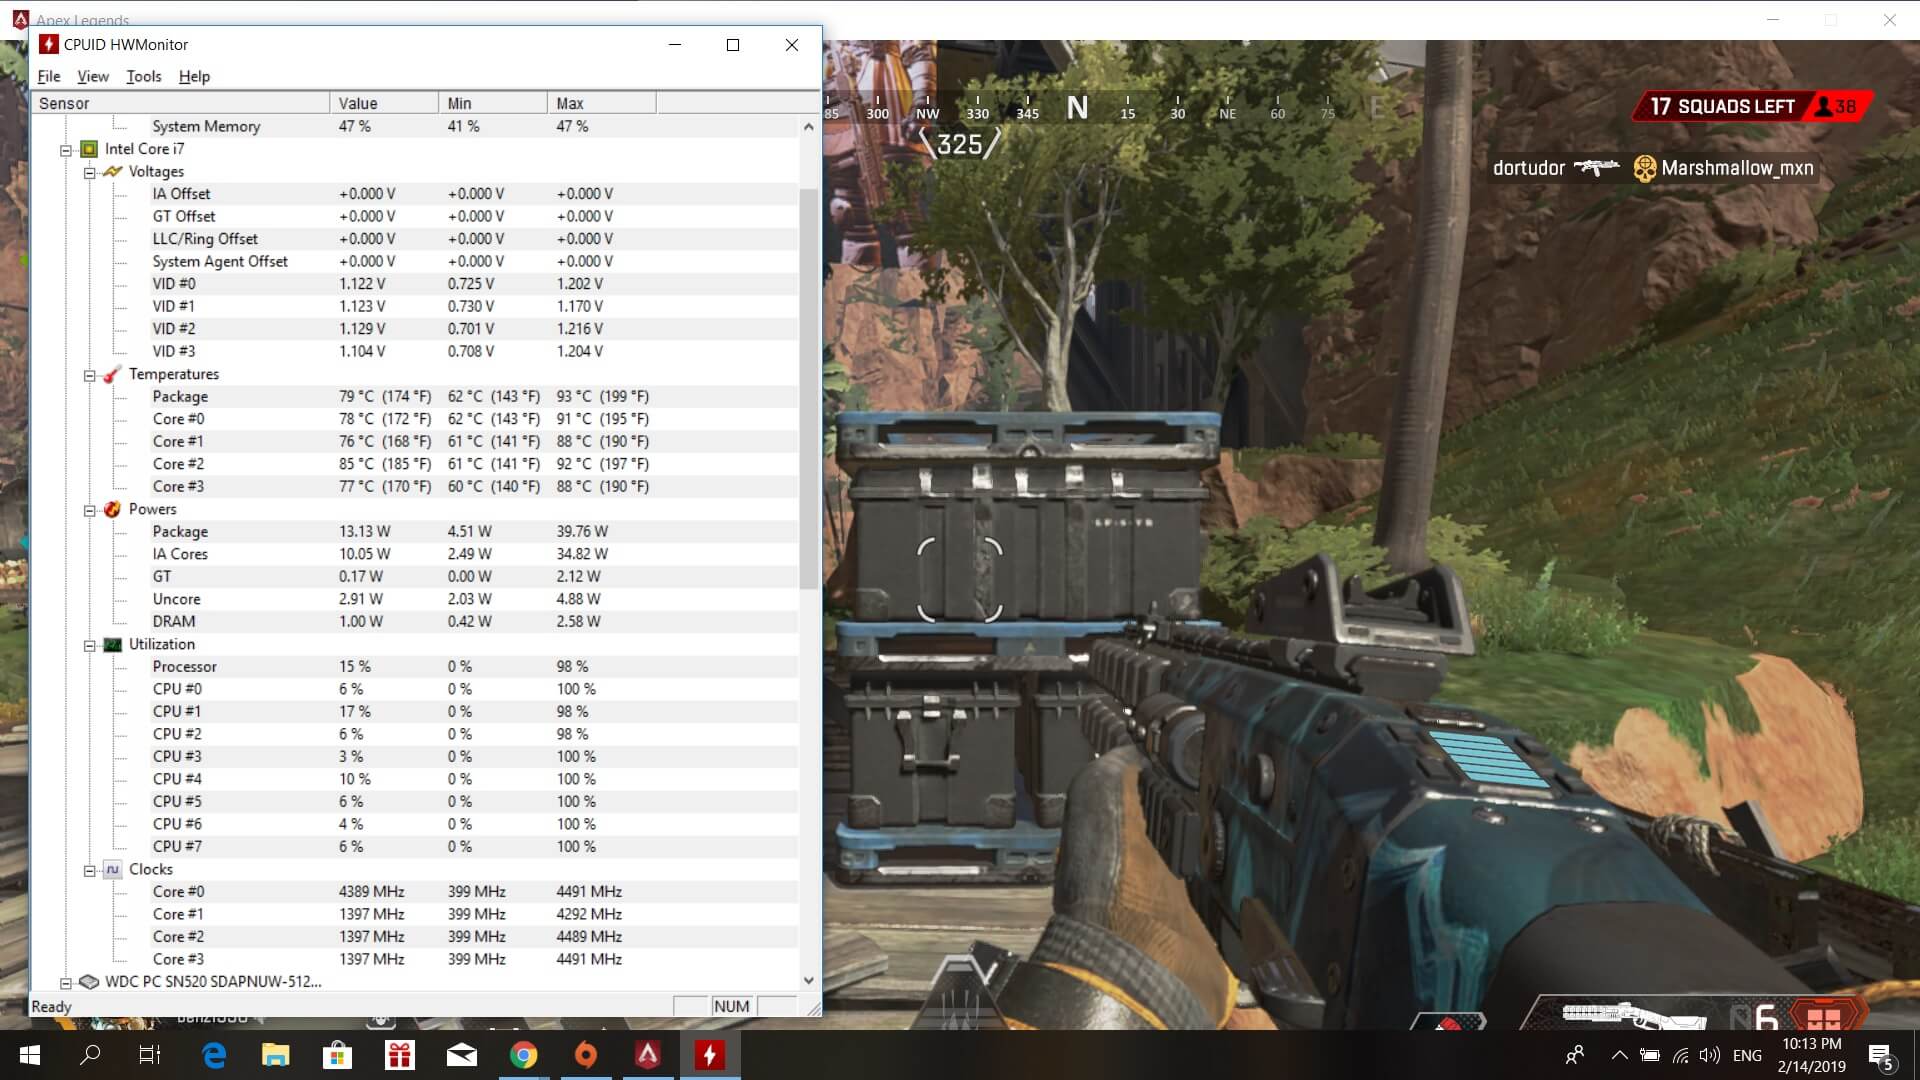Open the Help menu
1920x1080 pixels.
pyautogui.click(x=194, y=76)
